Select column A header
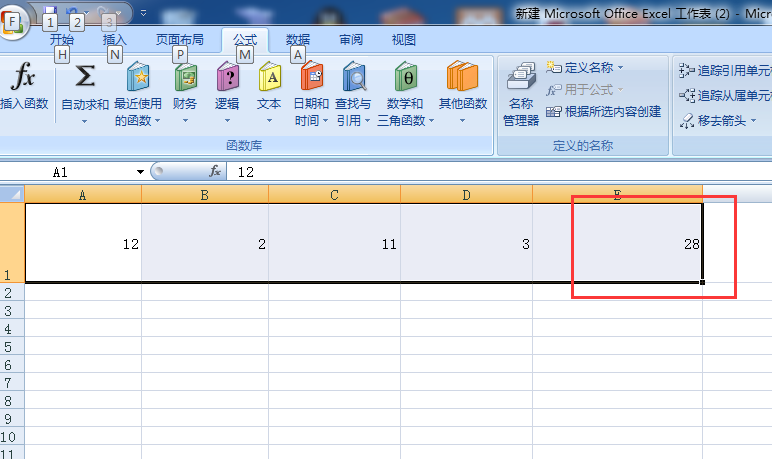The image size is (772, 459). tap(83, 195)
